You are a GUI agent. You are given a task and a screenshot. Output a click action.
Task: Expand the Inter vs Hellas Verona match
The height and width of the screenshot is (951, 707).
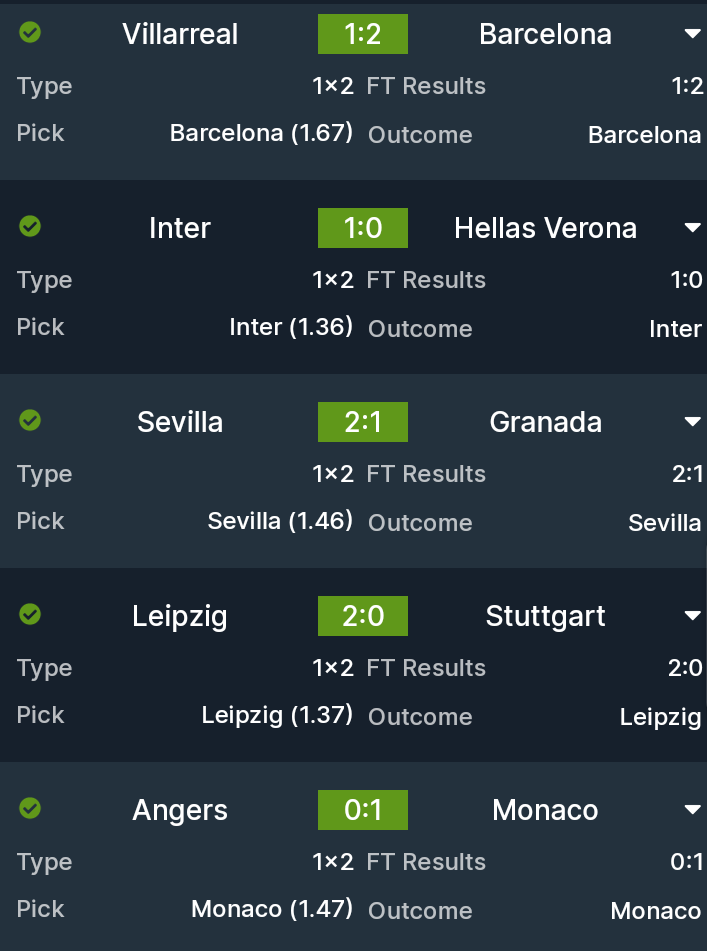(692, 228)
